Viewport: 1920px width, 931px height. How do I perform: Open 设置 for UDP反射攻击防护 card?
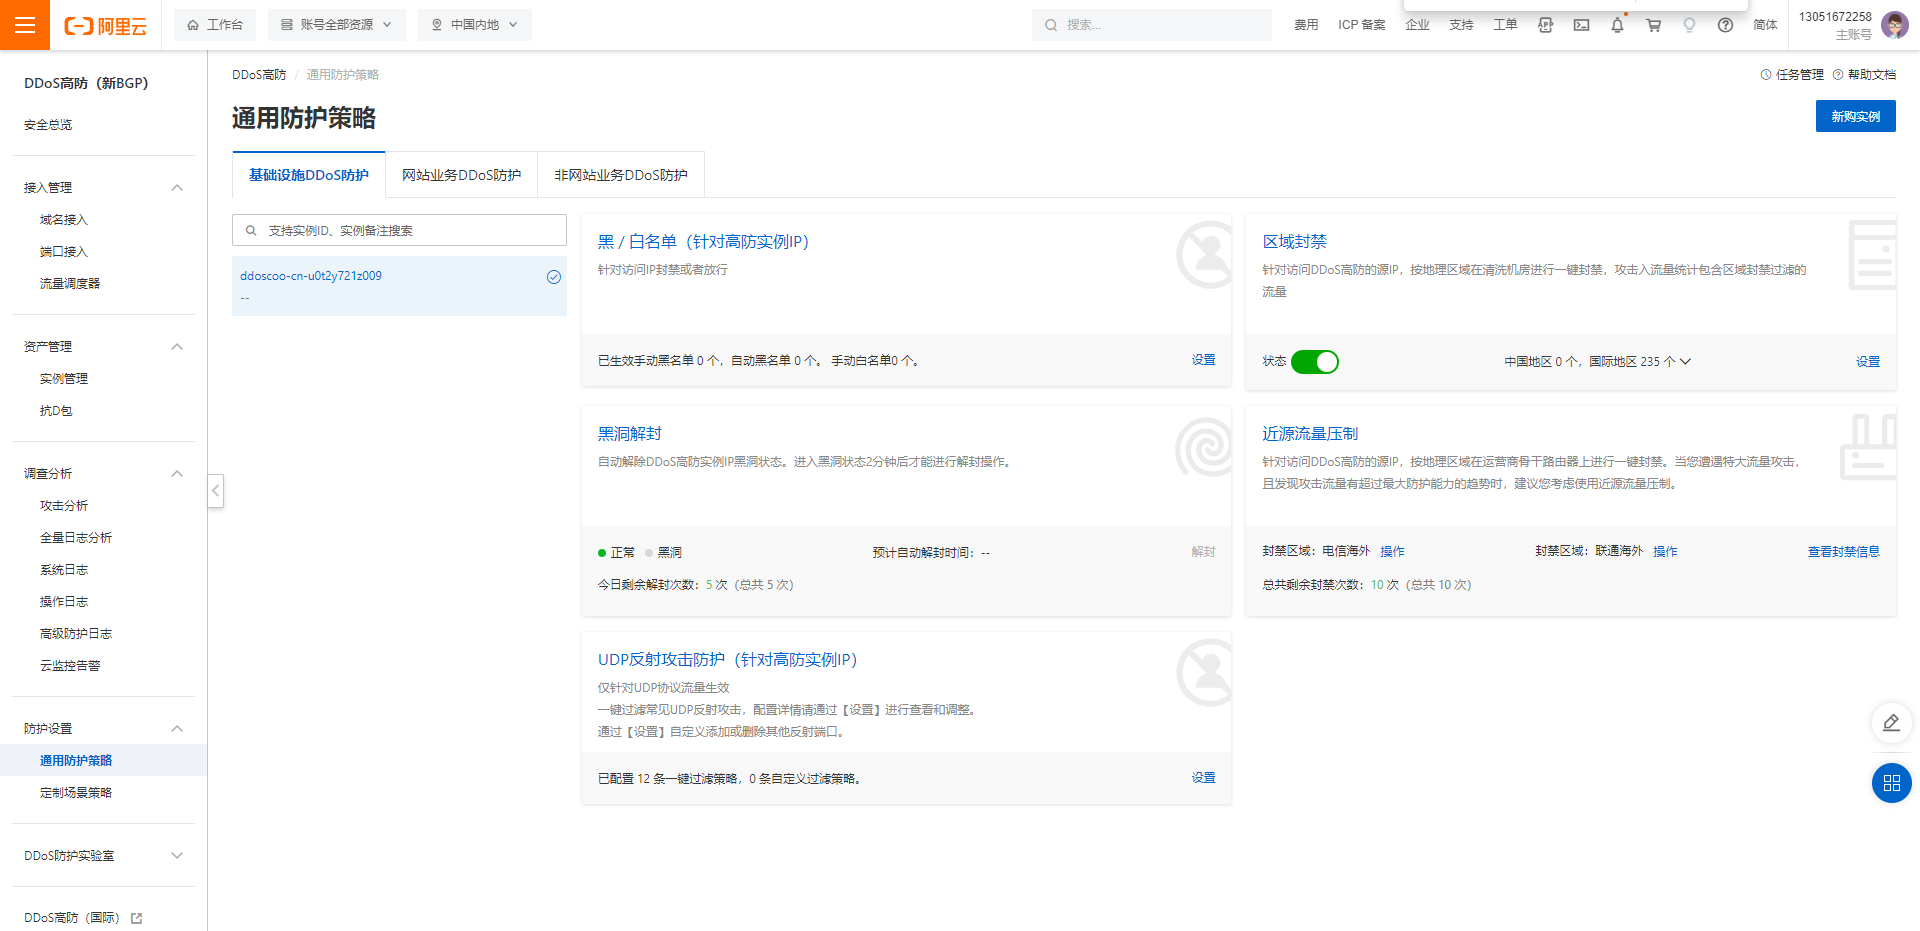click(x=1203, y=778)
